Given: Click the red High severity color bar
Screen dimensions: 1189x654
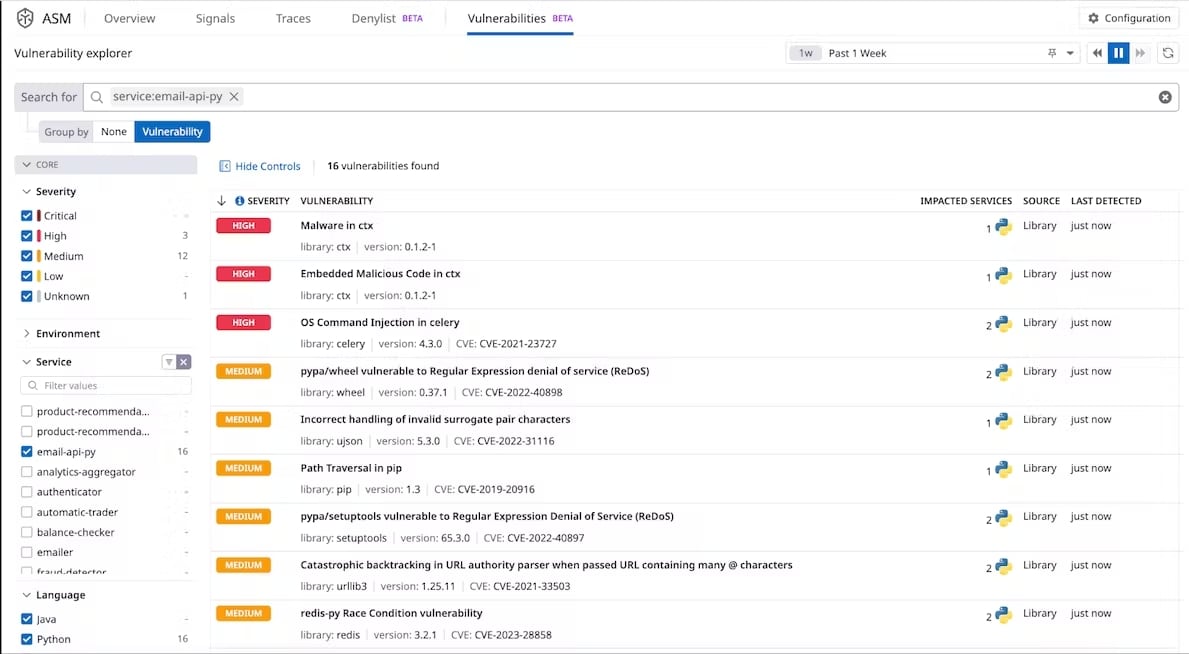Looking at the screenshot, I should (x=39, y=236).
